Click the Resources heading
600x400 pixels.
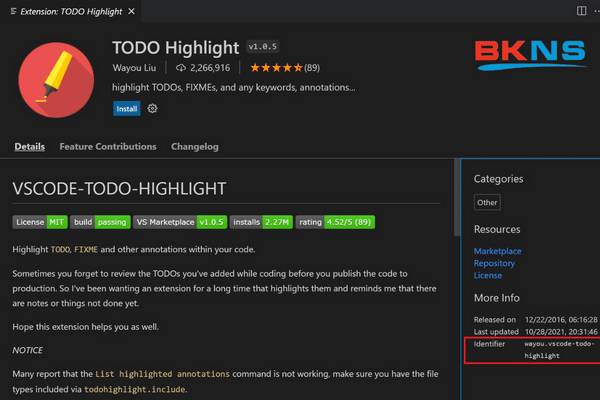coord(497,229)
